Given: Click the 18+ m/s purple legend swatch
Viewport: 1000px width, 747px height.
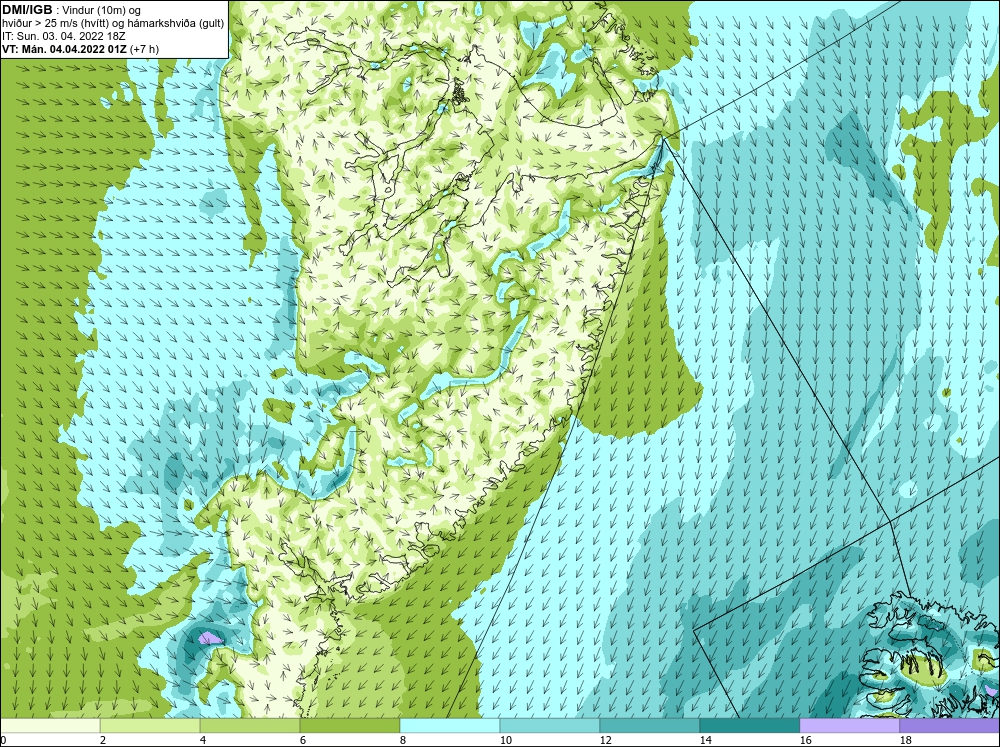Looking at the screenshot, I should click(x=950, y=726).
